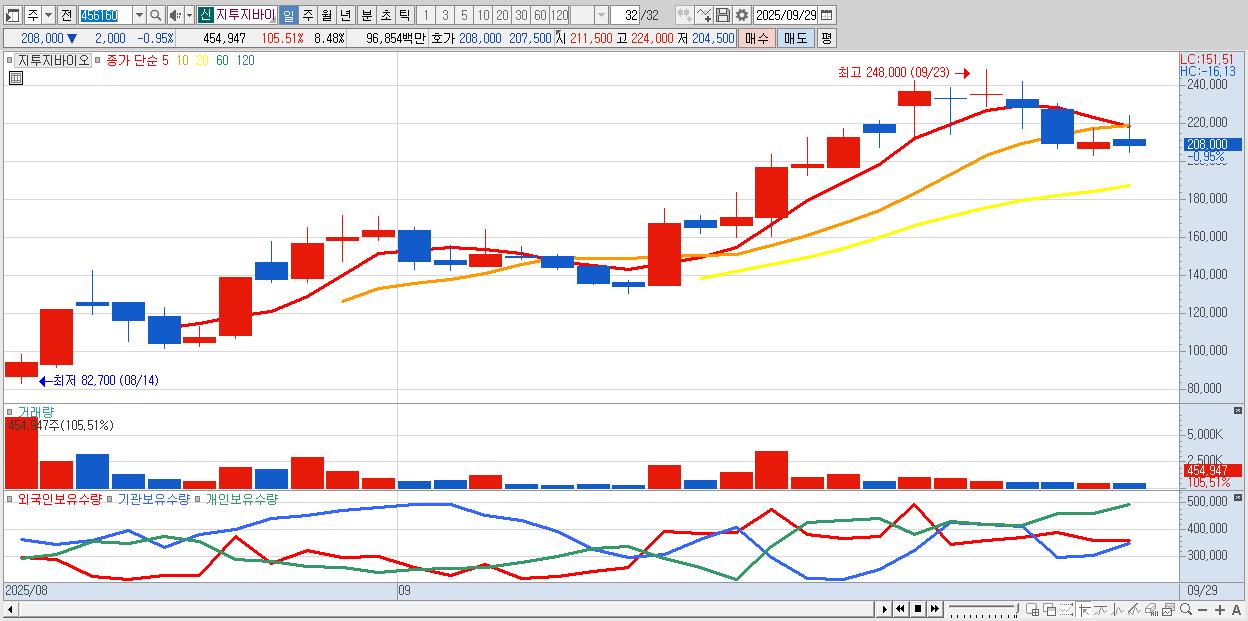Close the volume panel with its corner box

tap(1238, 411)
